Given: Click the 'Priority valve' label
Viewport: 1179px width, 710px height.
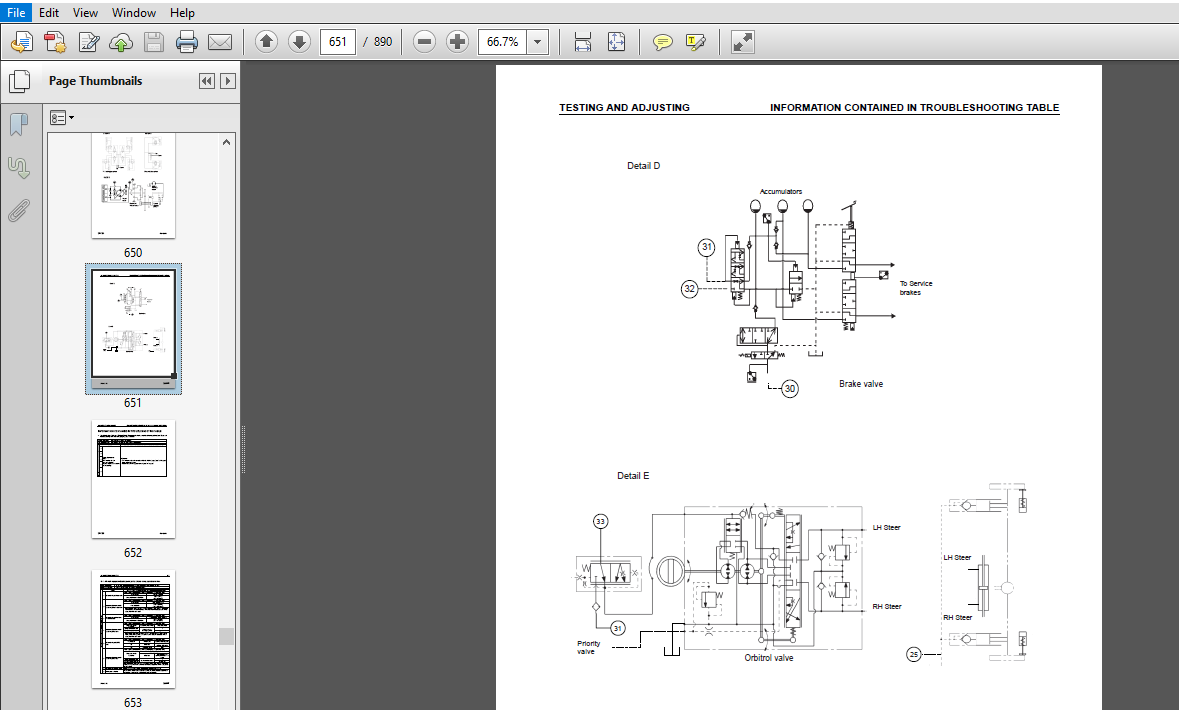Looking at the screenshot, I should click(x=589, y=648).
